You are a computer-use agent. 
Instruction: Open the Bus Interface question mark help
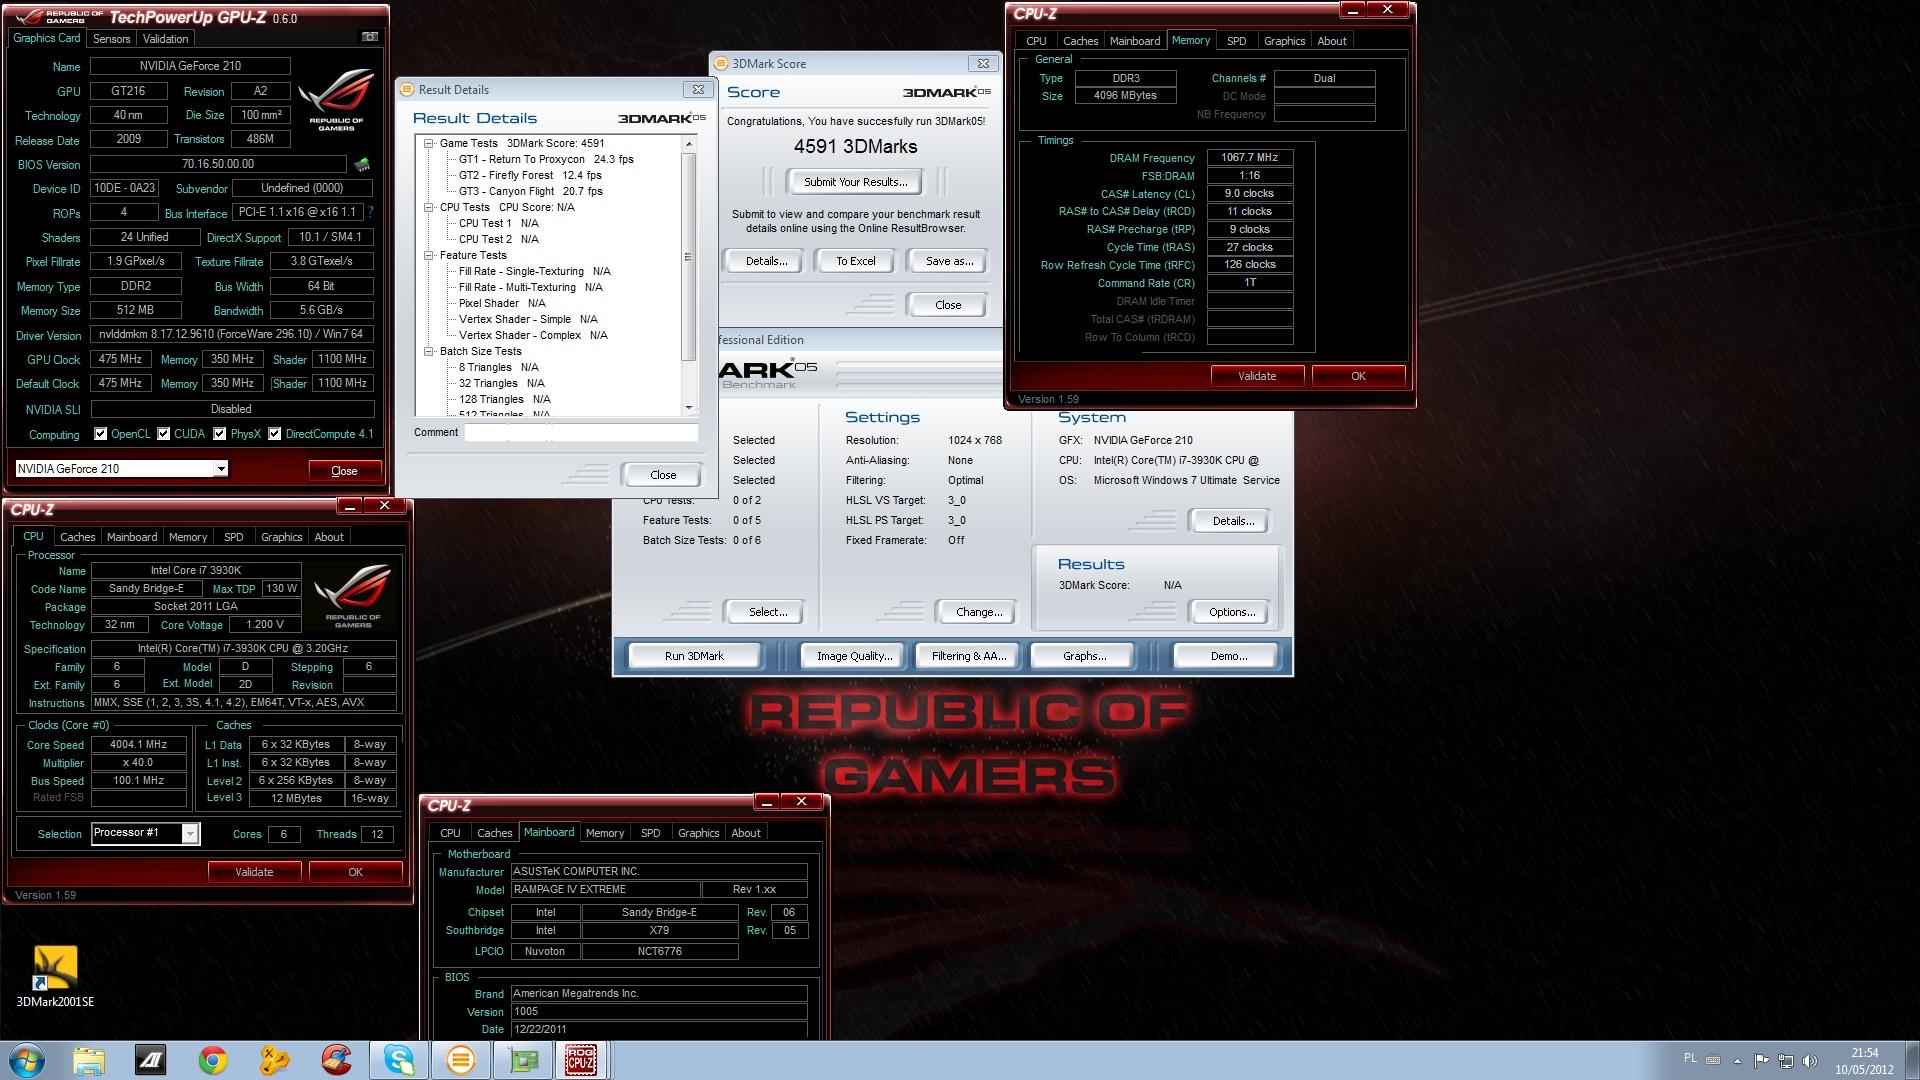click(x=370, y=212)
